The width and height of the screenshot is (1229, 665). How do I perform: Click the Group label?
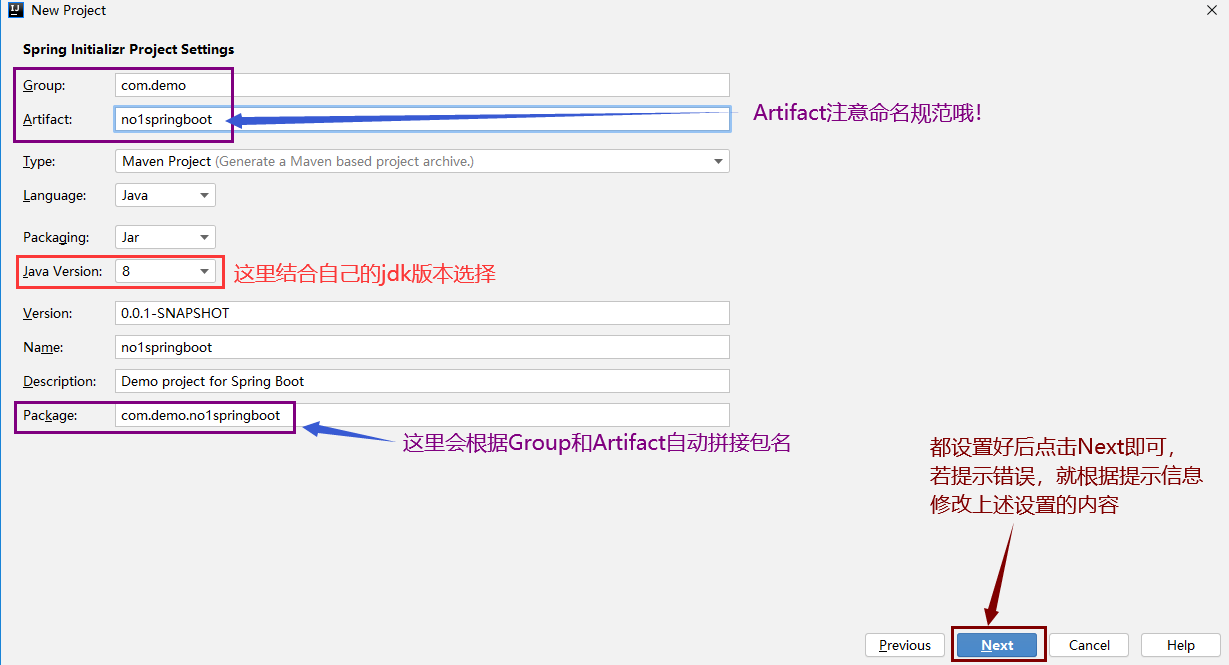tap(43, 86)
